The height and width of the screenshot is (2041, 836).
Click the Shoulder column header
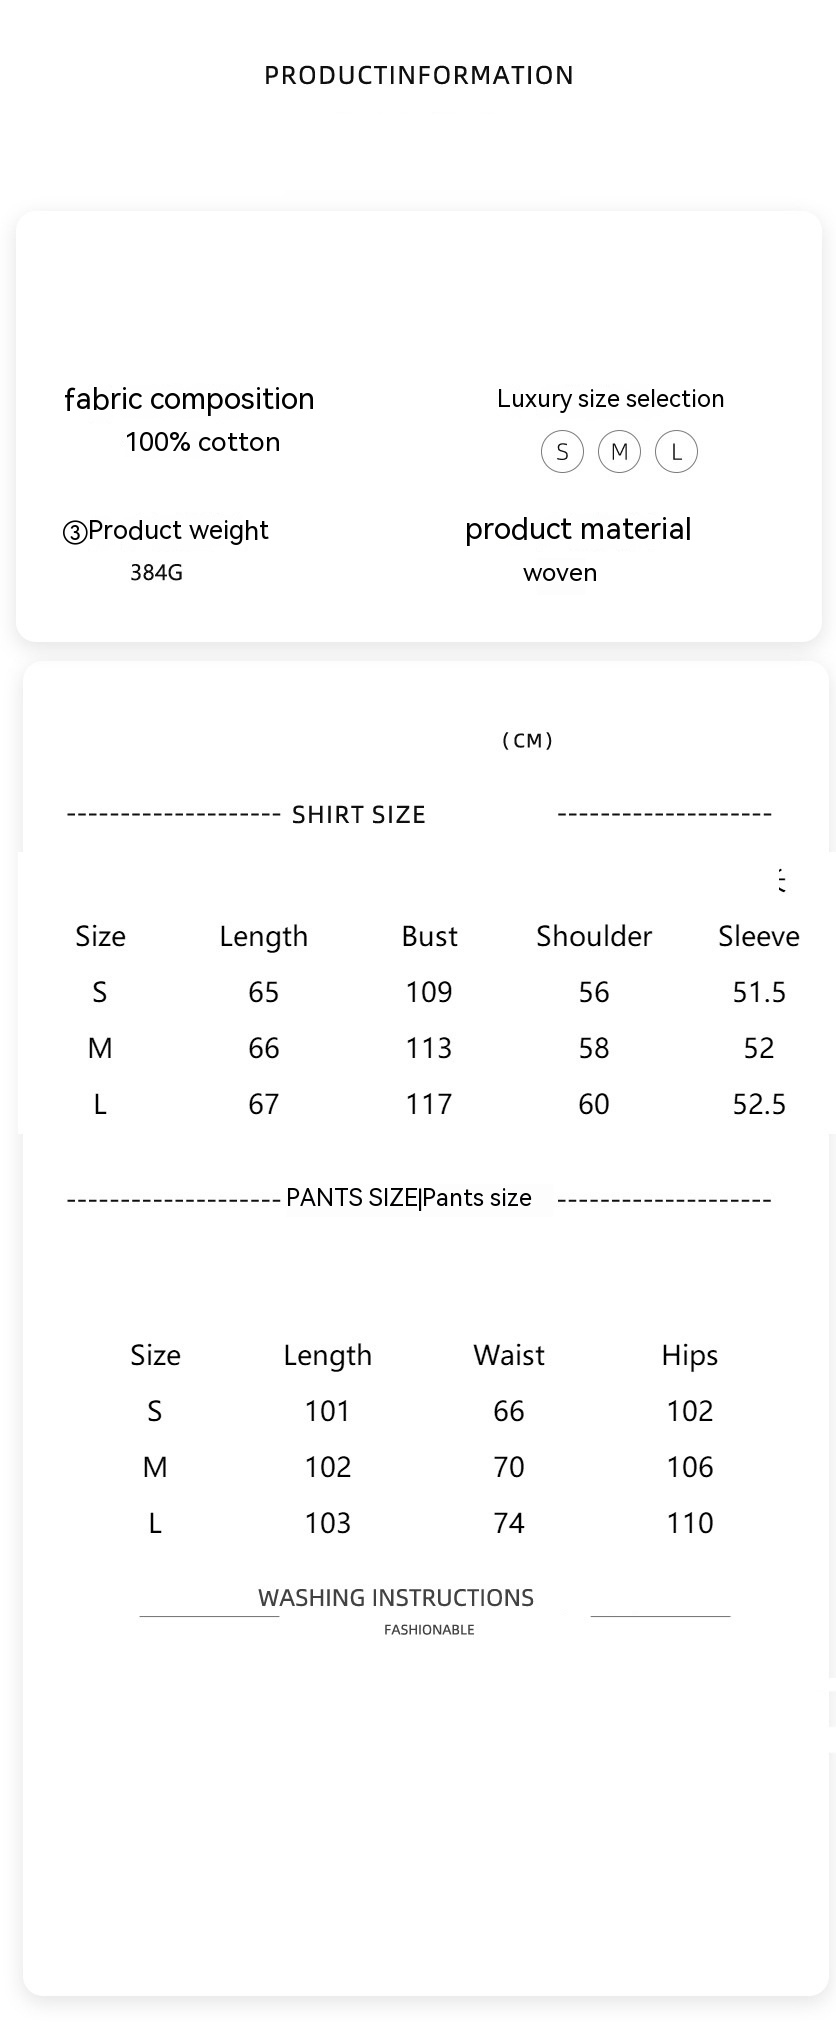pos(594,936)
